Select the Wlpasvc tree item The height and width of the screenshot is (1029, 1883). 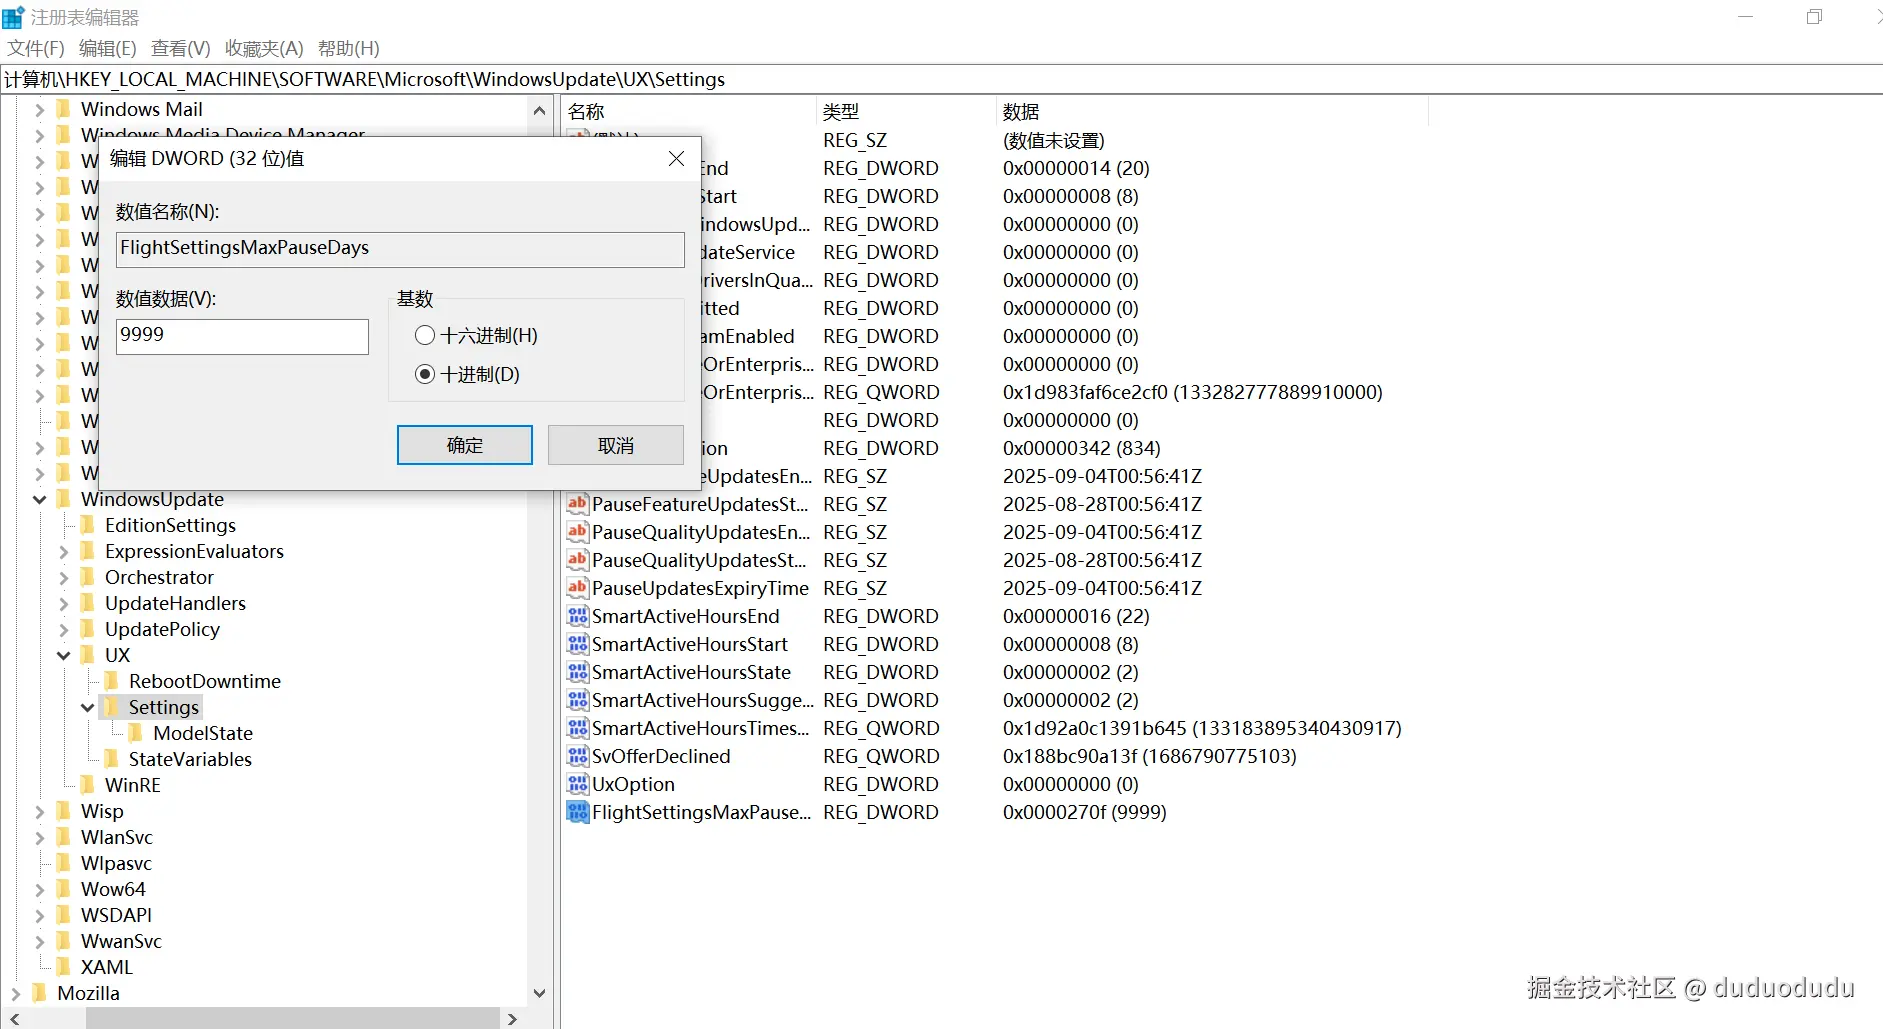point(116,863)
